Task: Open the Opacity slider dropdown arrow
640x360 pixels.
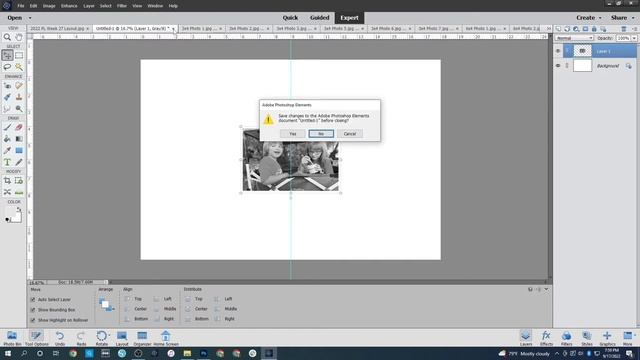Action: point(634,38)
